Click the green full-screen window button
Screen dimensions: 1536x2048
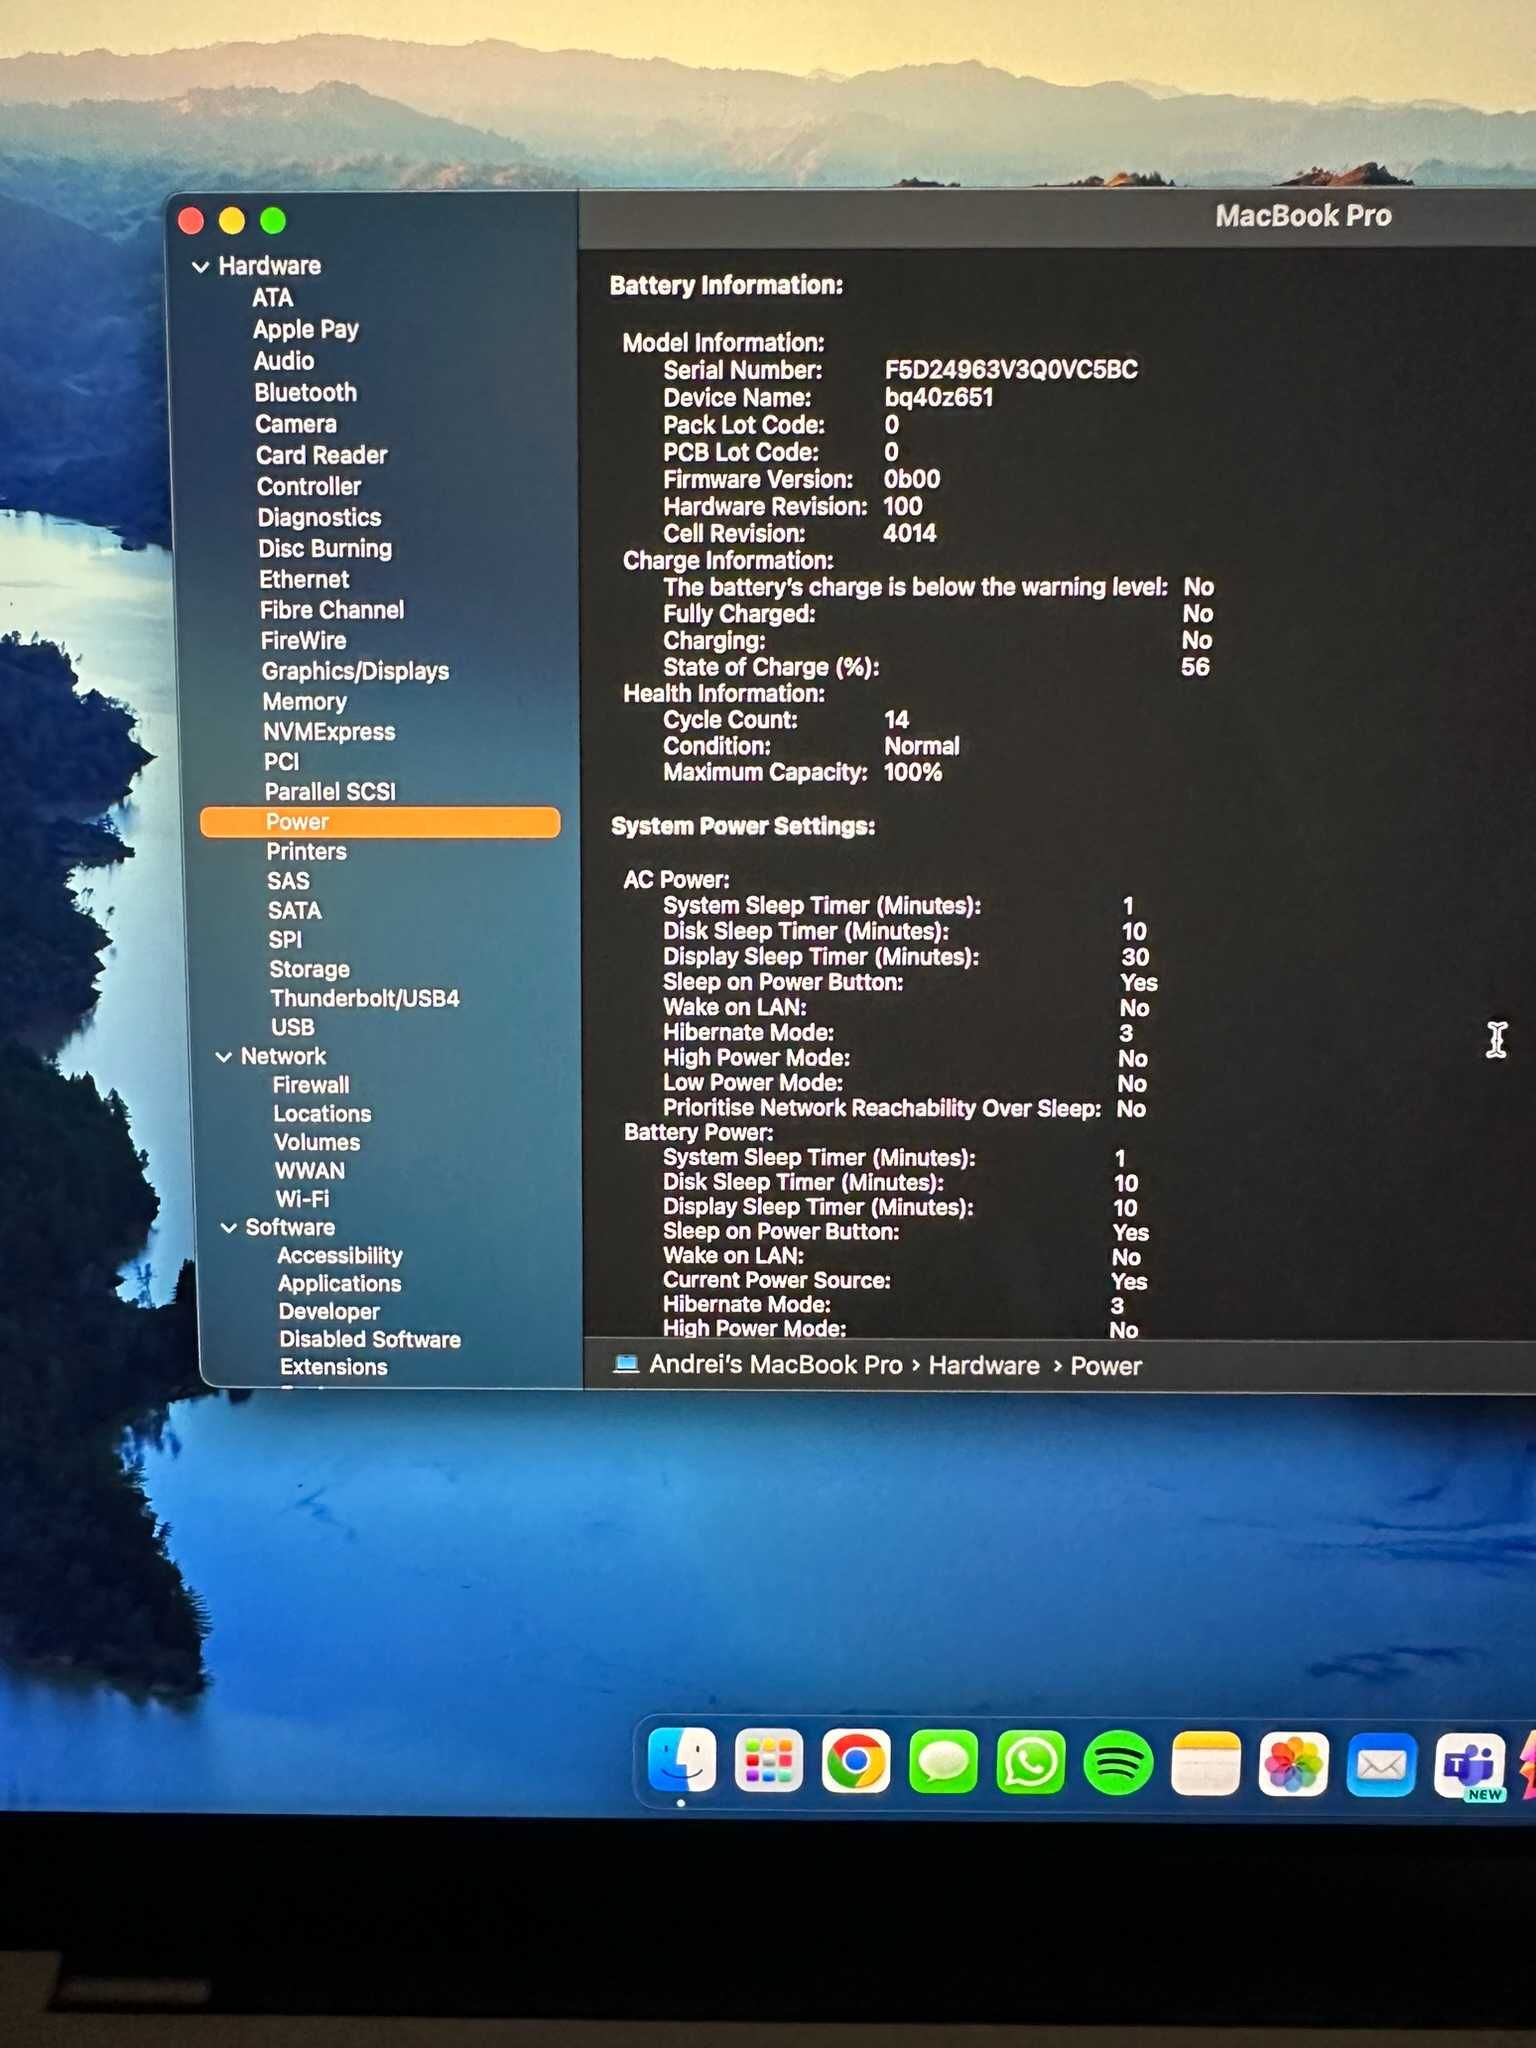point(273,220)
